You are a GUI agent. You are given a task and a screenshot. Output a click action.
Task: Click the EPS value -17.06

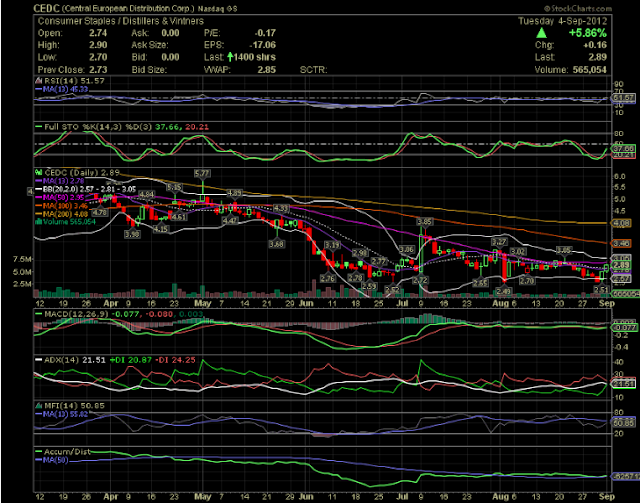pos(263,45)
